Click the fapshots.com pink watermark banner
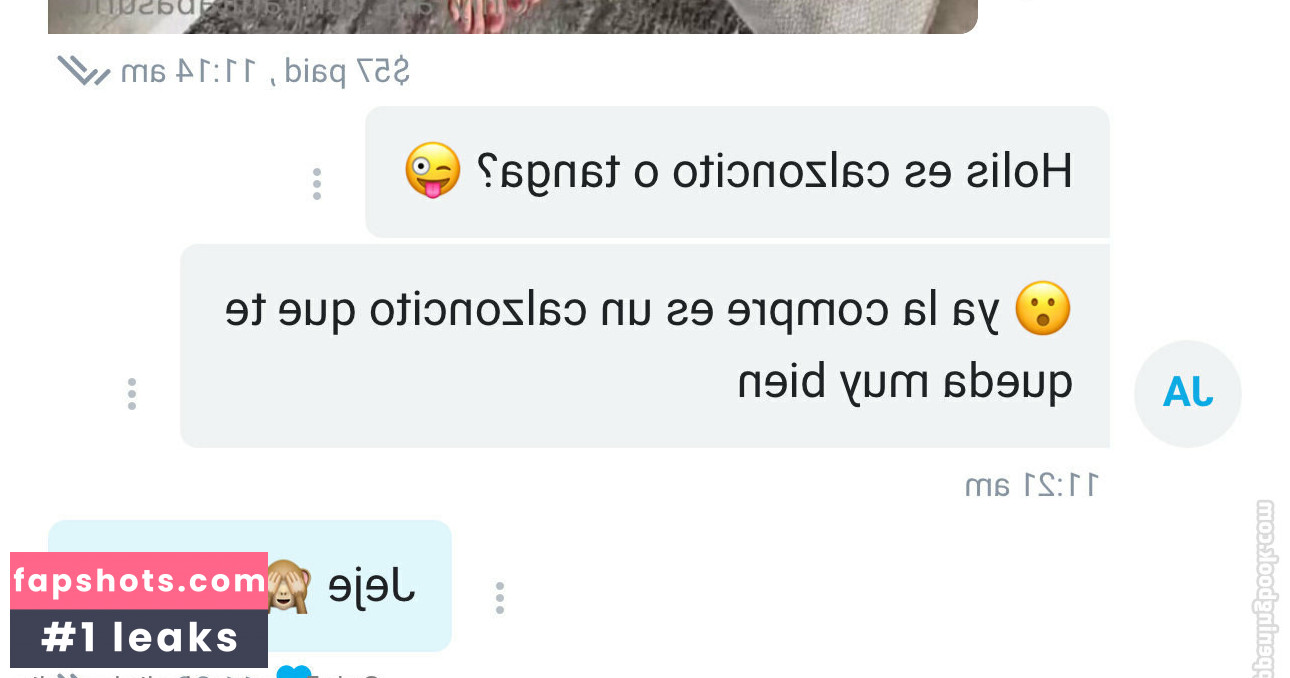 click(139, 581)
